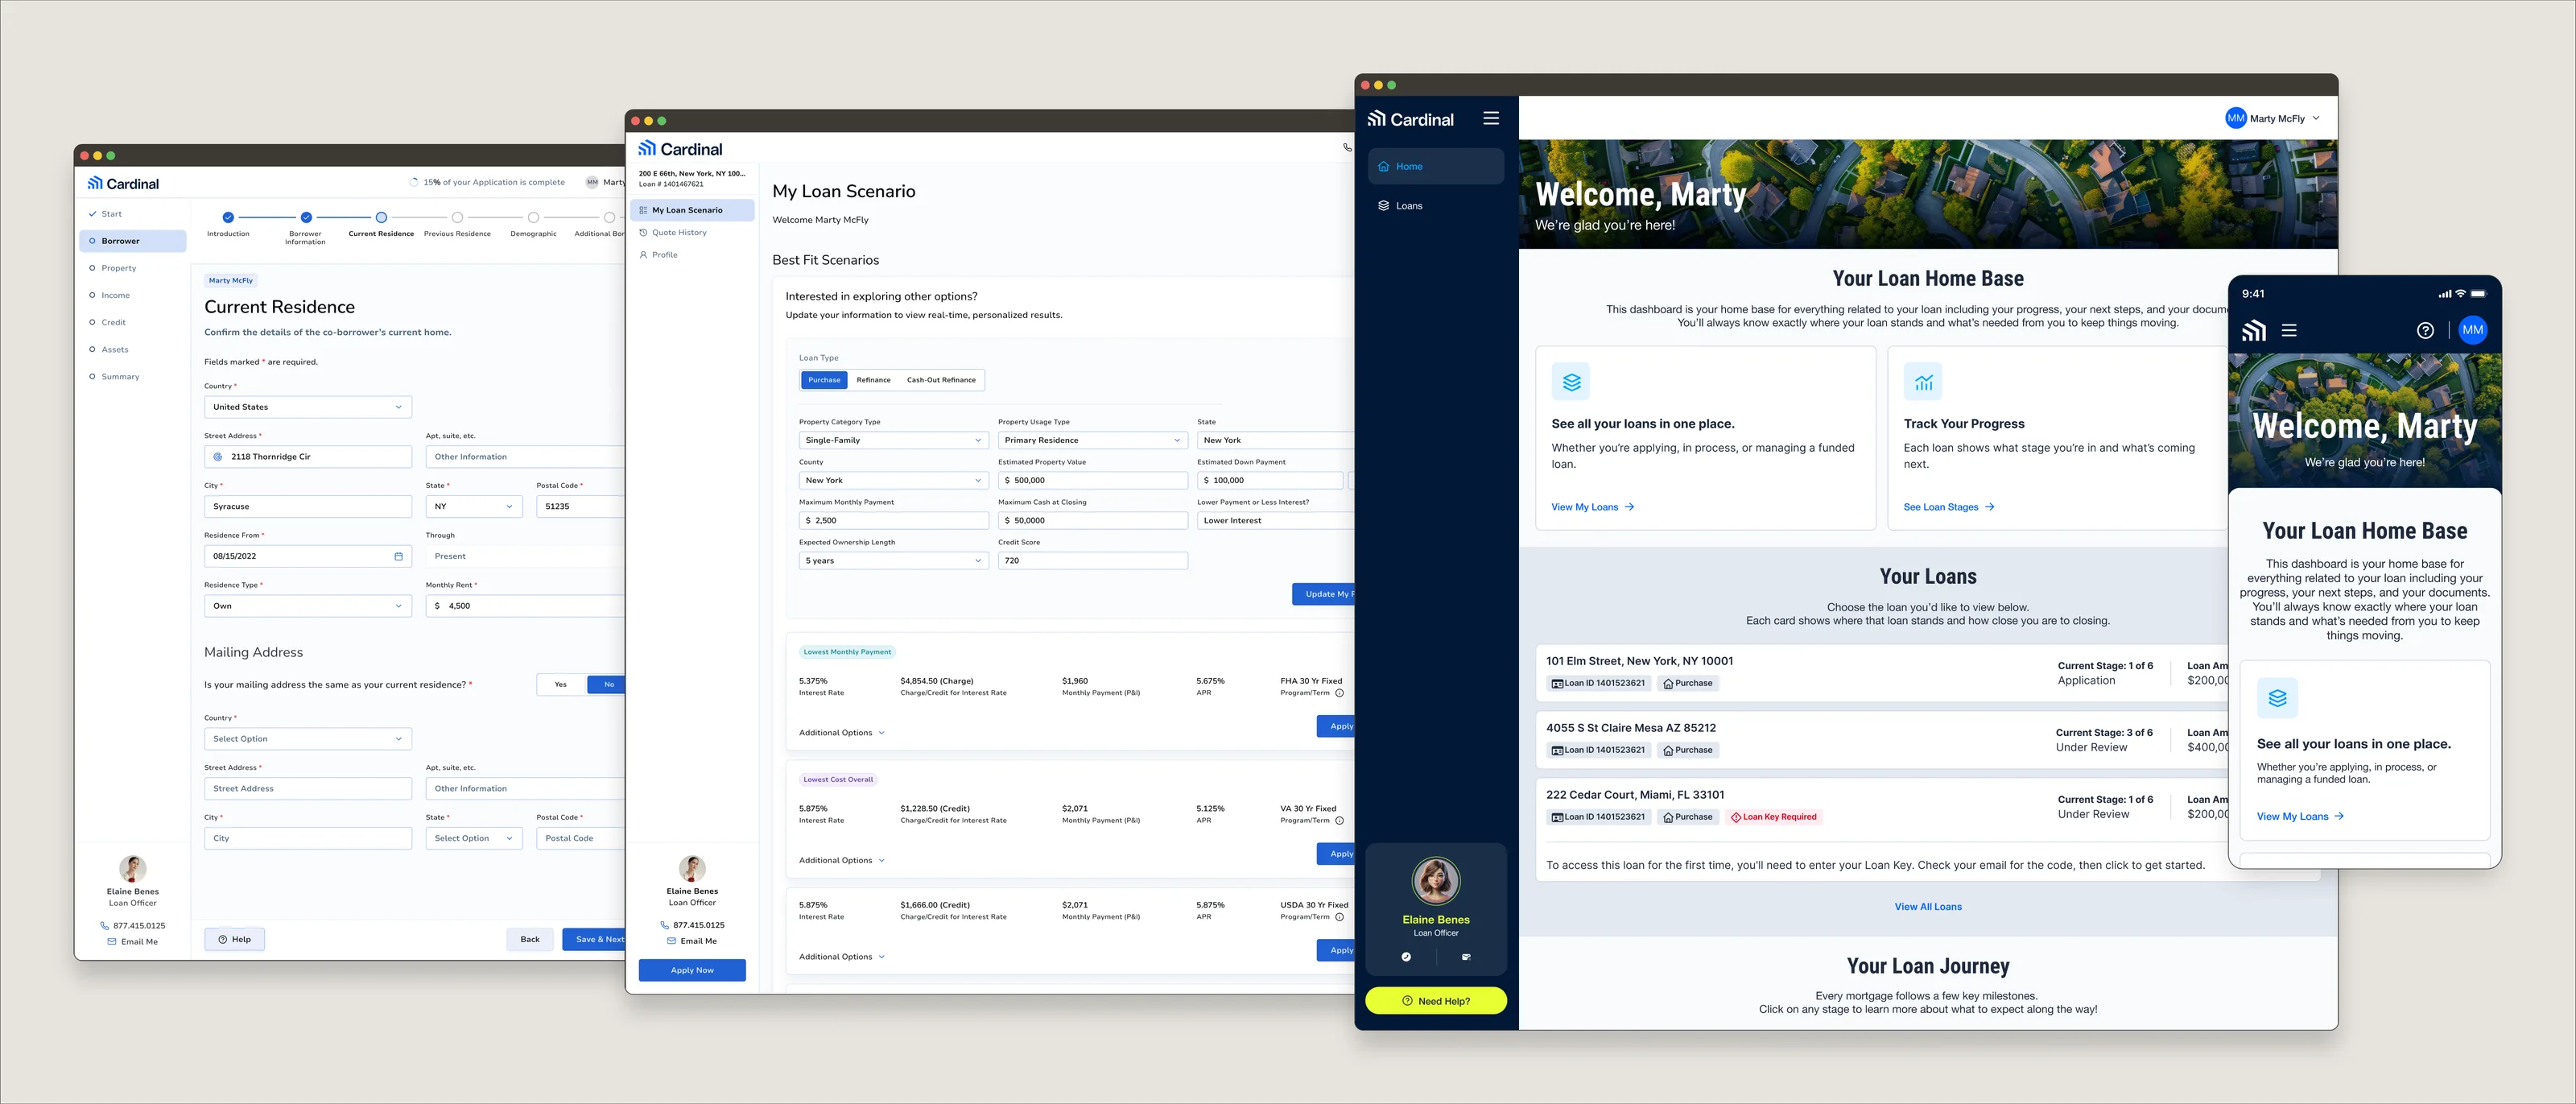Viewport: 2576px width, 1104px height.
Task: Click the Cardinal logo in the dashboard sidebar
Action: point(1410,119)
